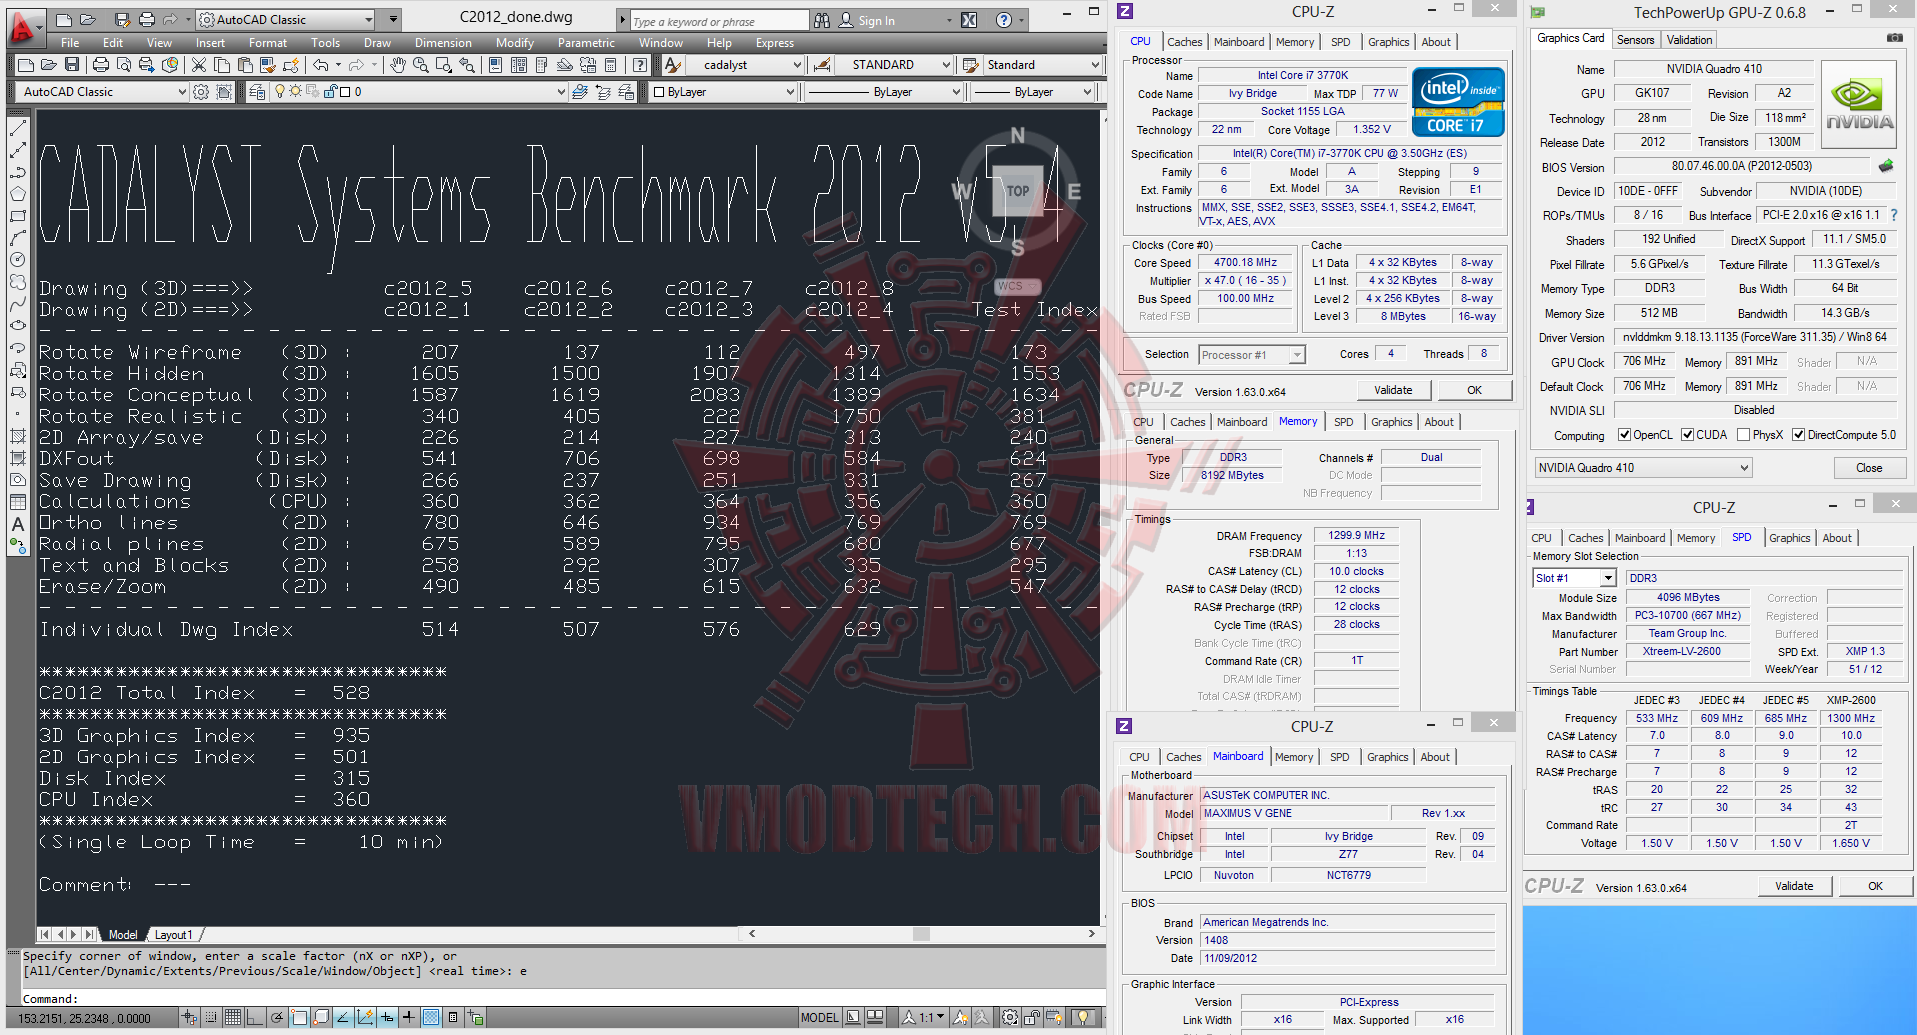Select the Revision Cloud tool
Viewport: 1917px width, 1035px height.
(x=18, y=282)
